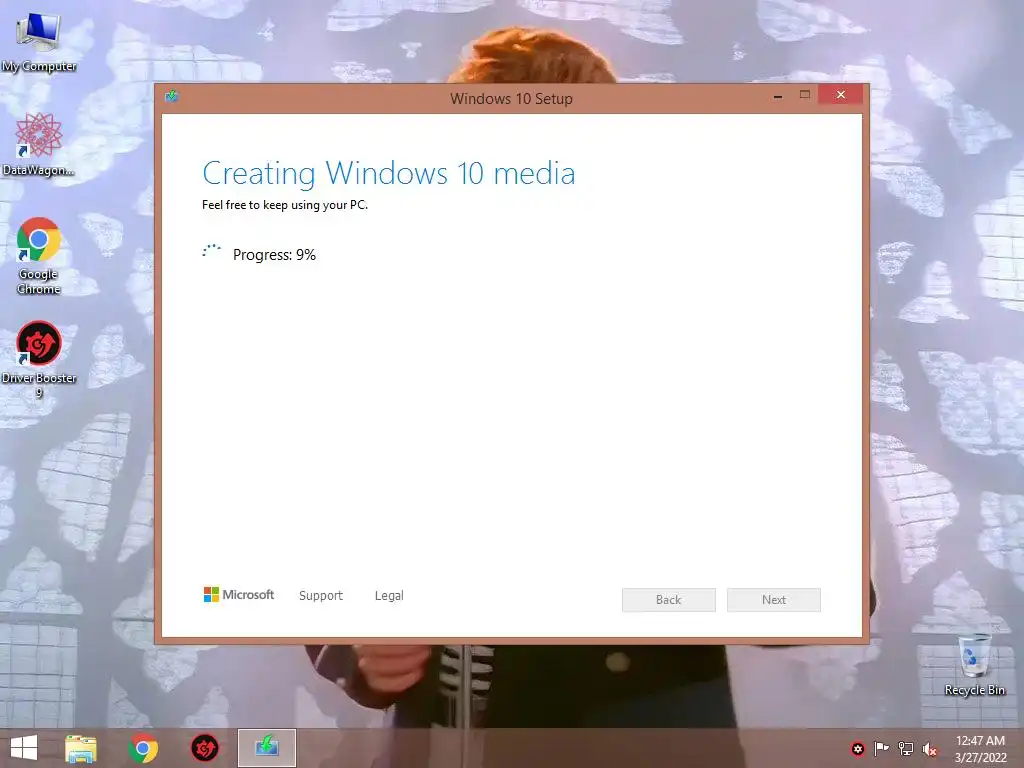
Task: Click the Progress: 9% text
Action: (x=274, y=255)
